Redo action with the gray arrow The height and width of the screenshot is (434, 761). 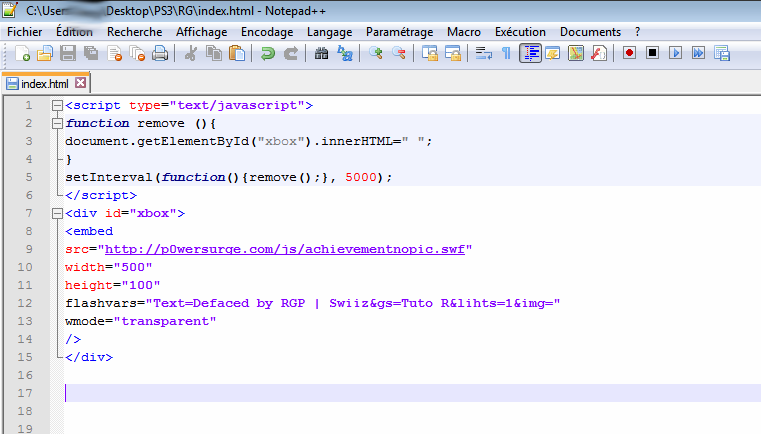tap(291, 53)
